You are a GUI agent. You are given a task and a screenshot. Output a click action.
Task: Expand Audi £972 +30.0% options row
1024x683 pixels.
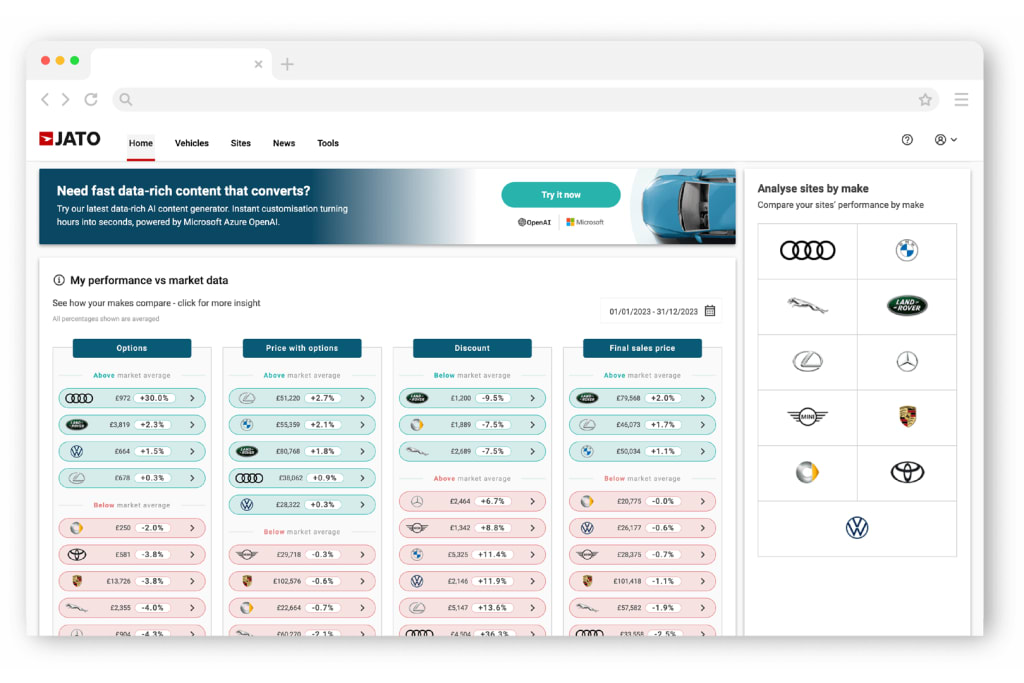click(x=132, y=398)
